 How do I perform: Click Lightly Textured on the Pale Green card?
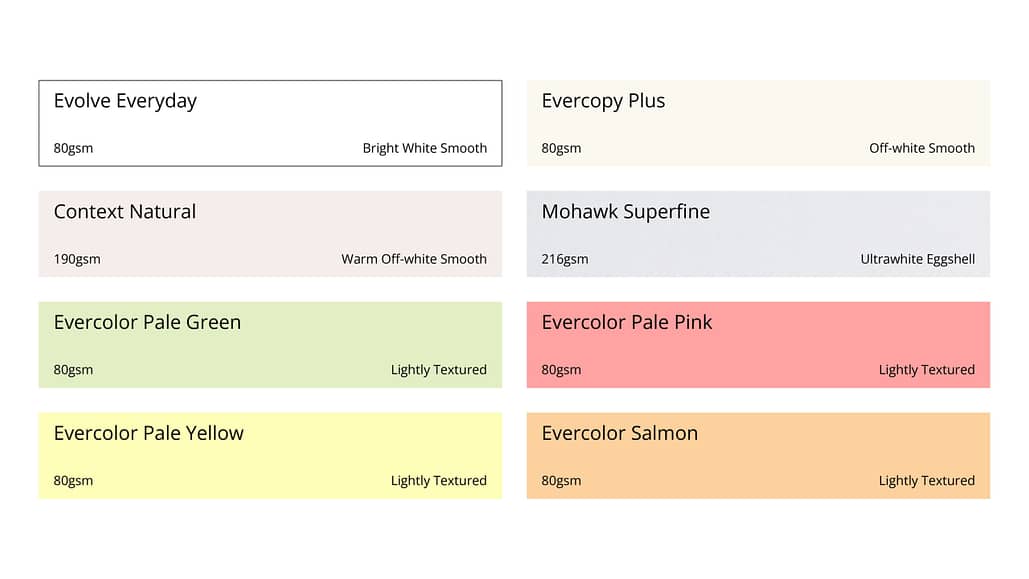pos(438,370)
